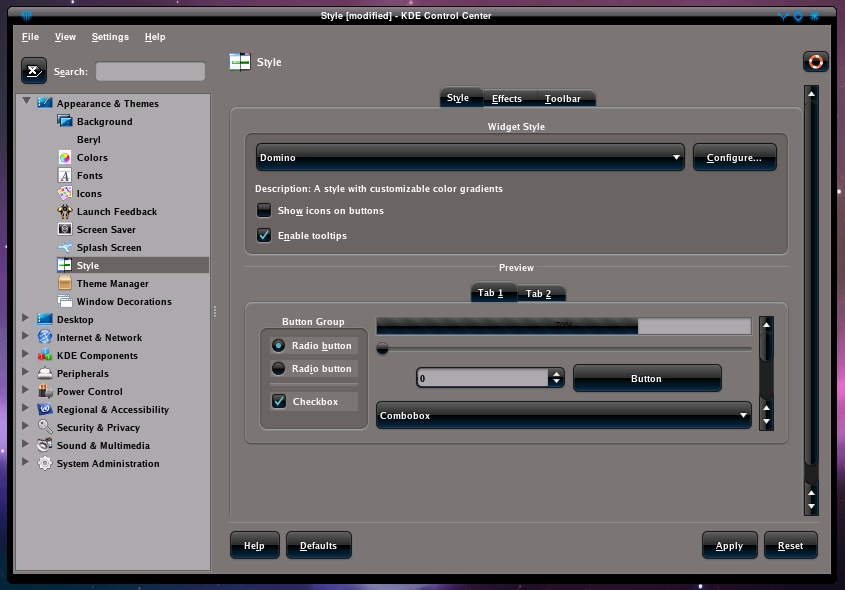Click the Search input field
845x590 pixels.
coord(150,71)
